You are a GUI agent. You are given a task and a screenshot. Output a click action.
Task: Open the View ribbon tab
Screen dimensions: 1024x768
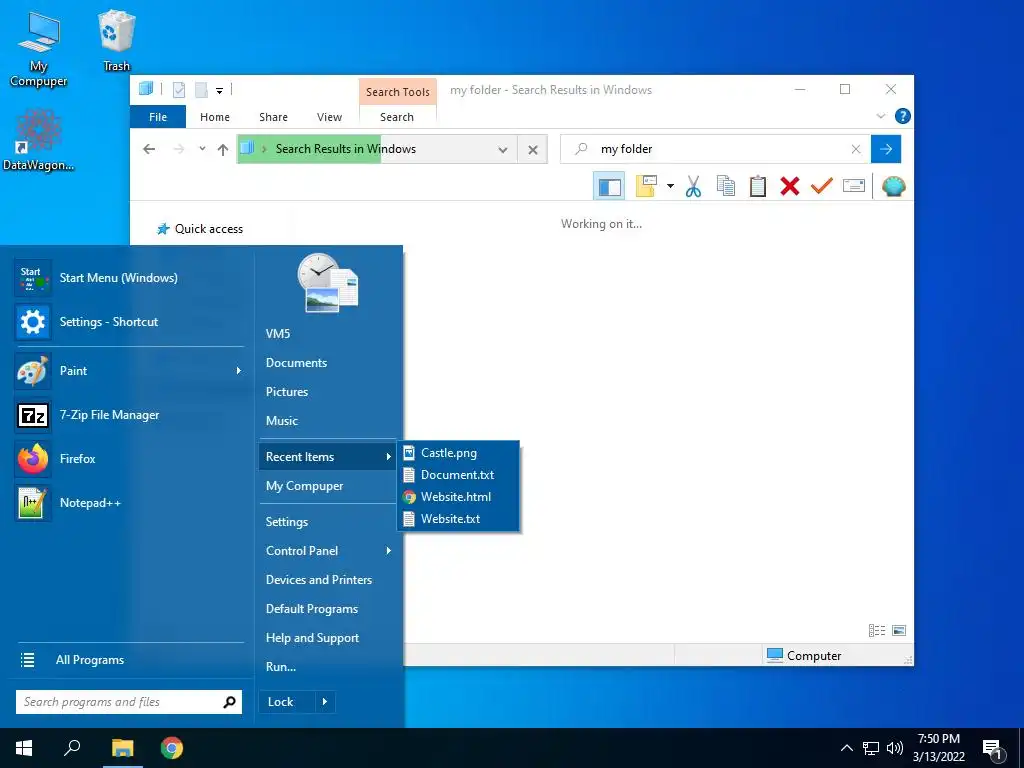329,117
